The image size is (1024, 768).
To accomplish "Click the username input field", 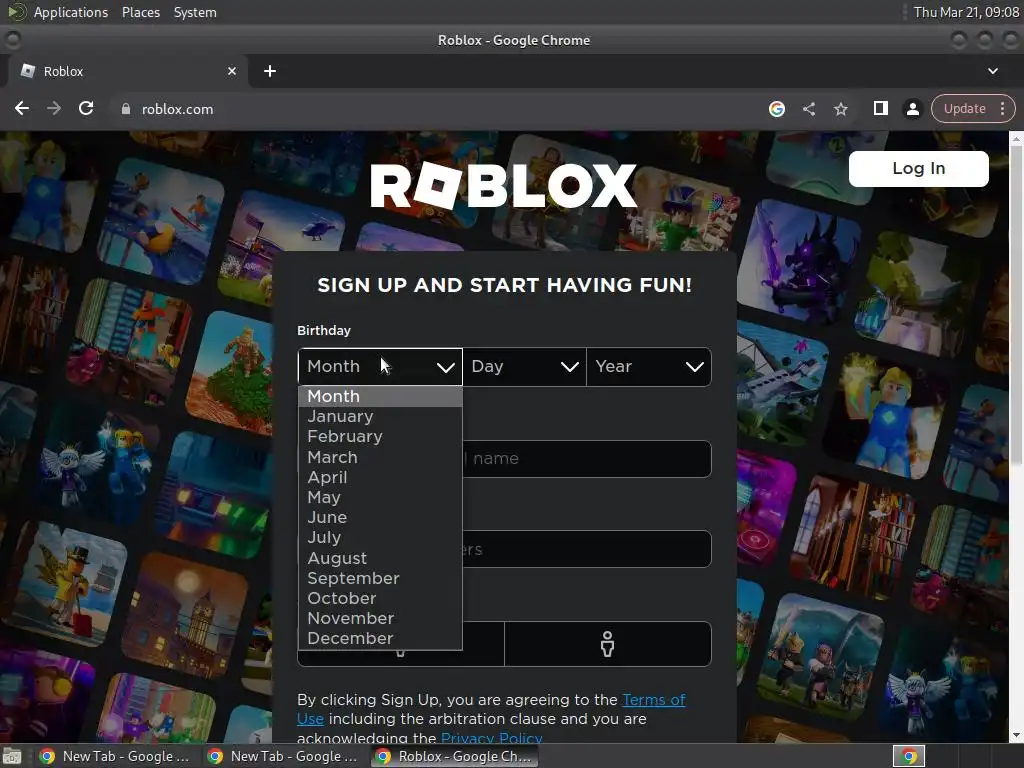I will pyautogui.click(x=586, y=458).
